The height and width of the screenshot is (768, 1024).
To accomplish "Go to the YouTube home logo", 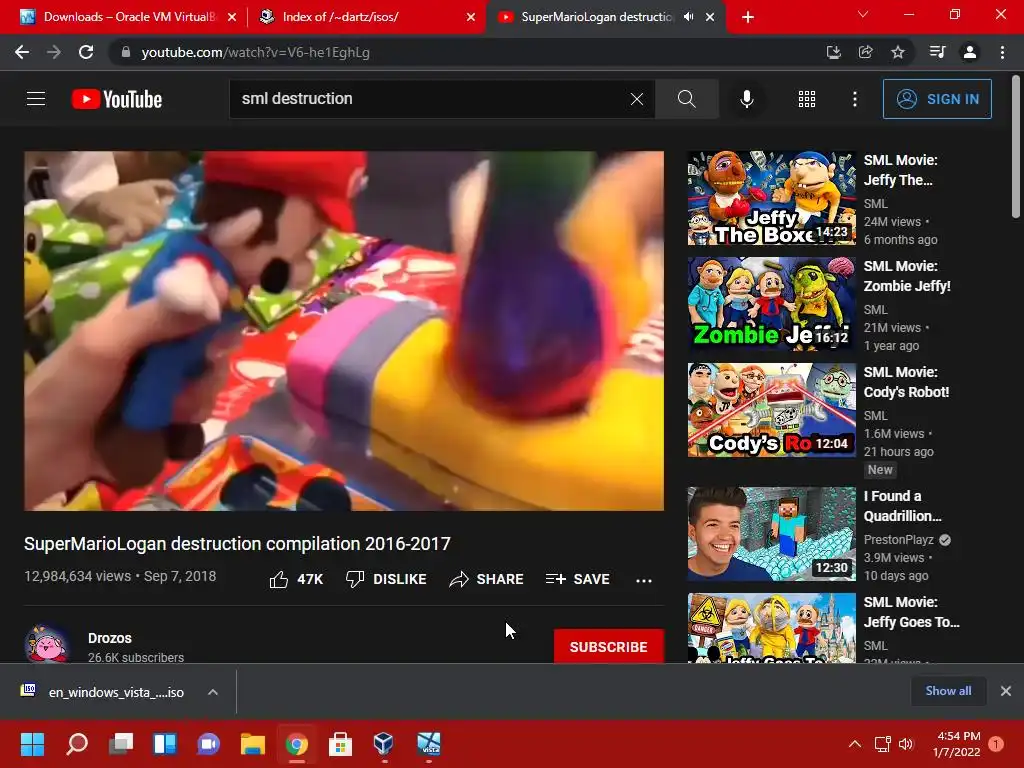I will (117, 99).
